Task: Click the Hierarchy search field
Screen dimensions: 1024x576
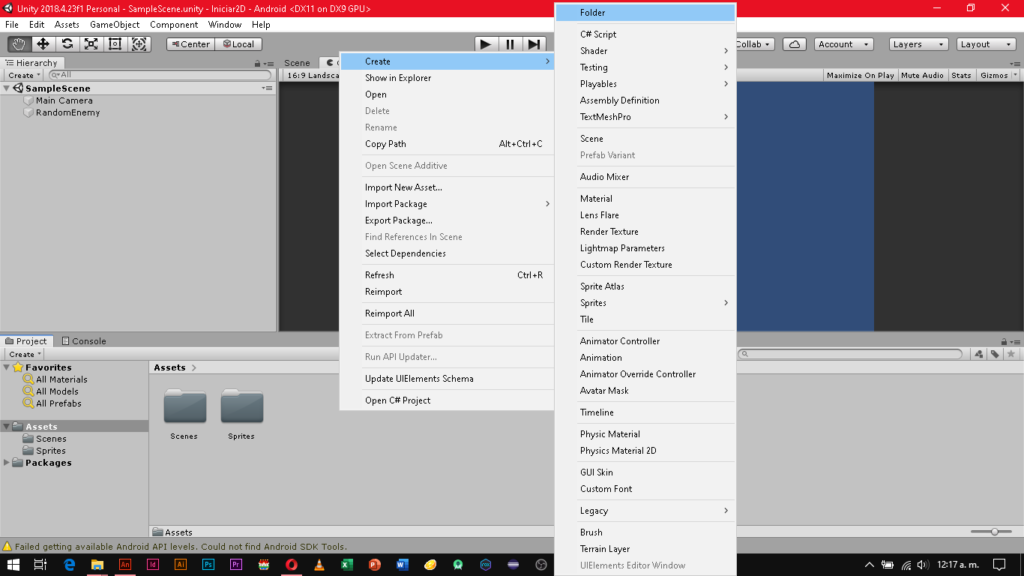Action: pos(160,75)
